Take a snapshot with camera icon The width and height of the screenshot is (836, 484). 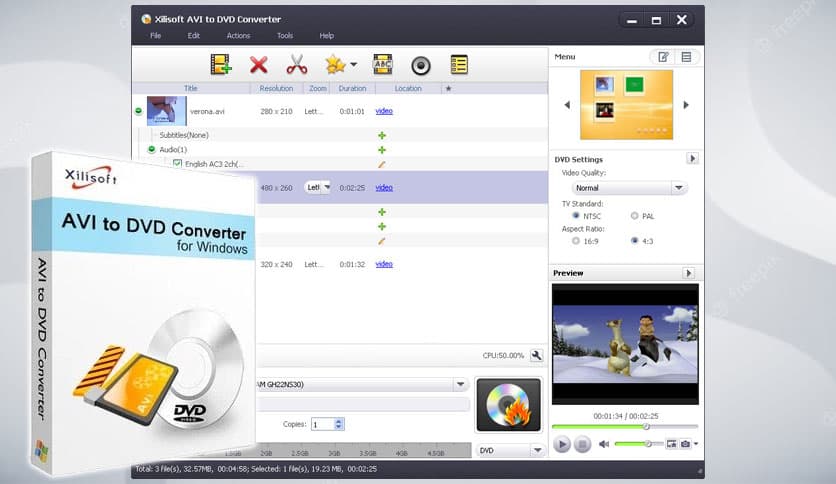click(x=685, y=443)
